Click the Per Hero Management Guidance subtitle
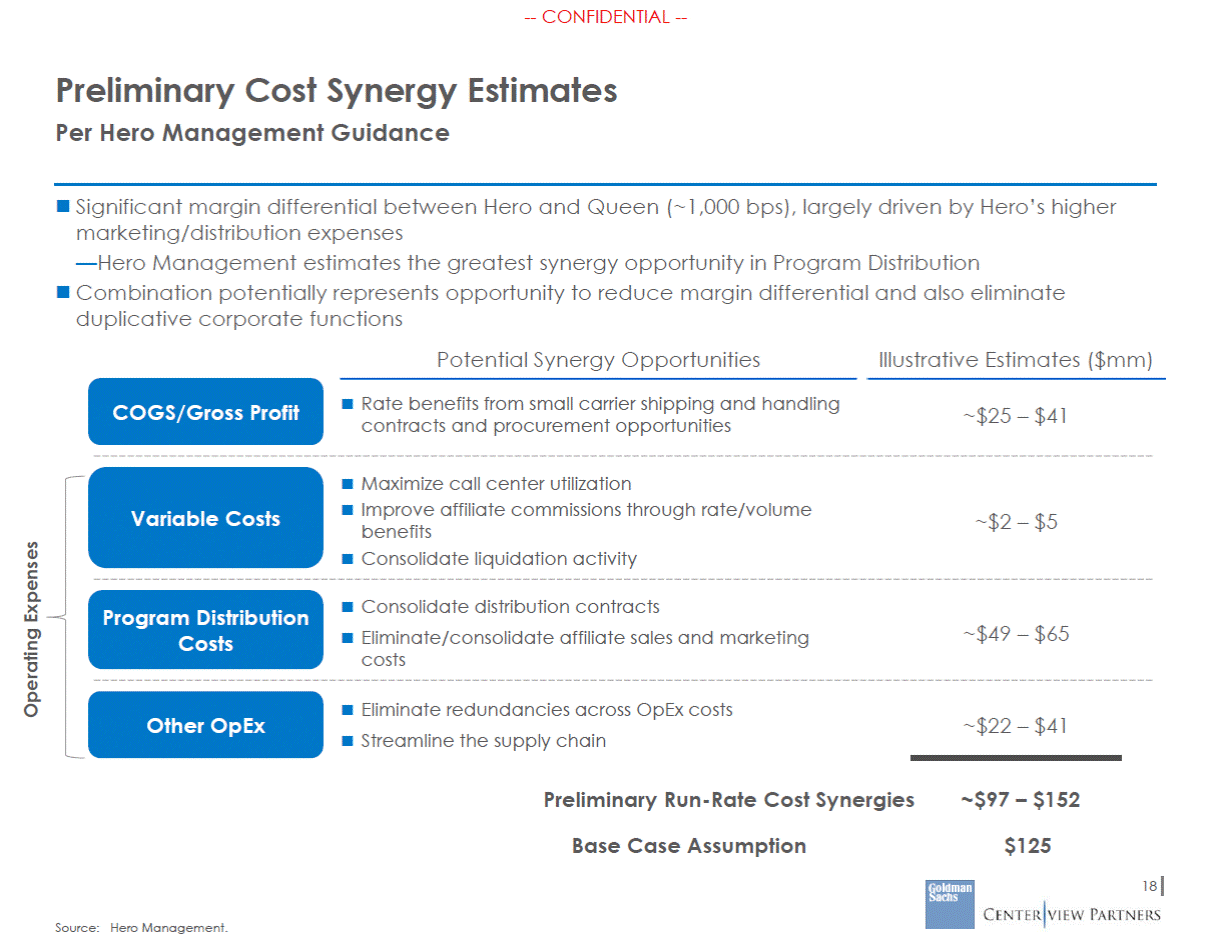 coord(252,133)
